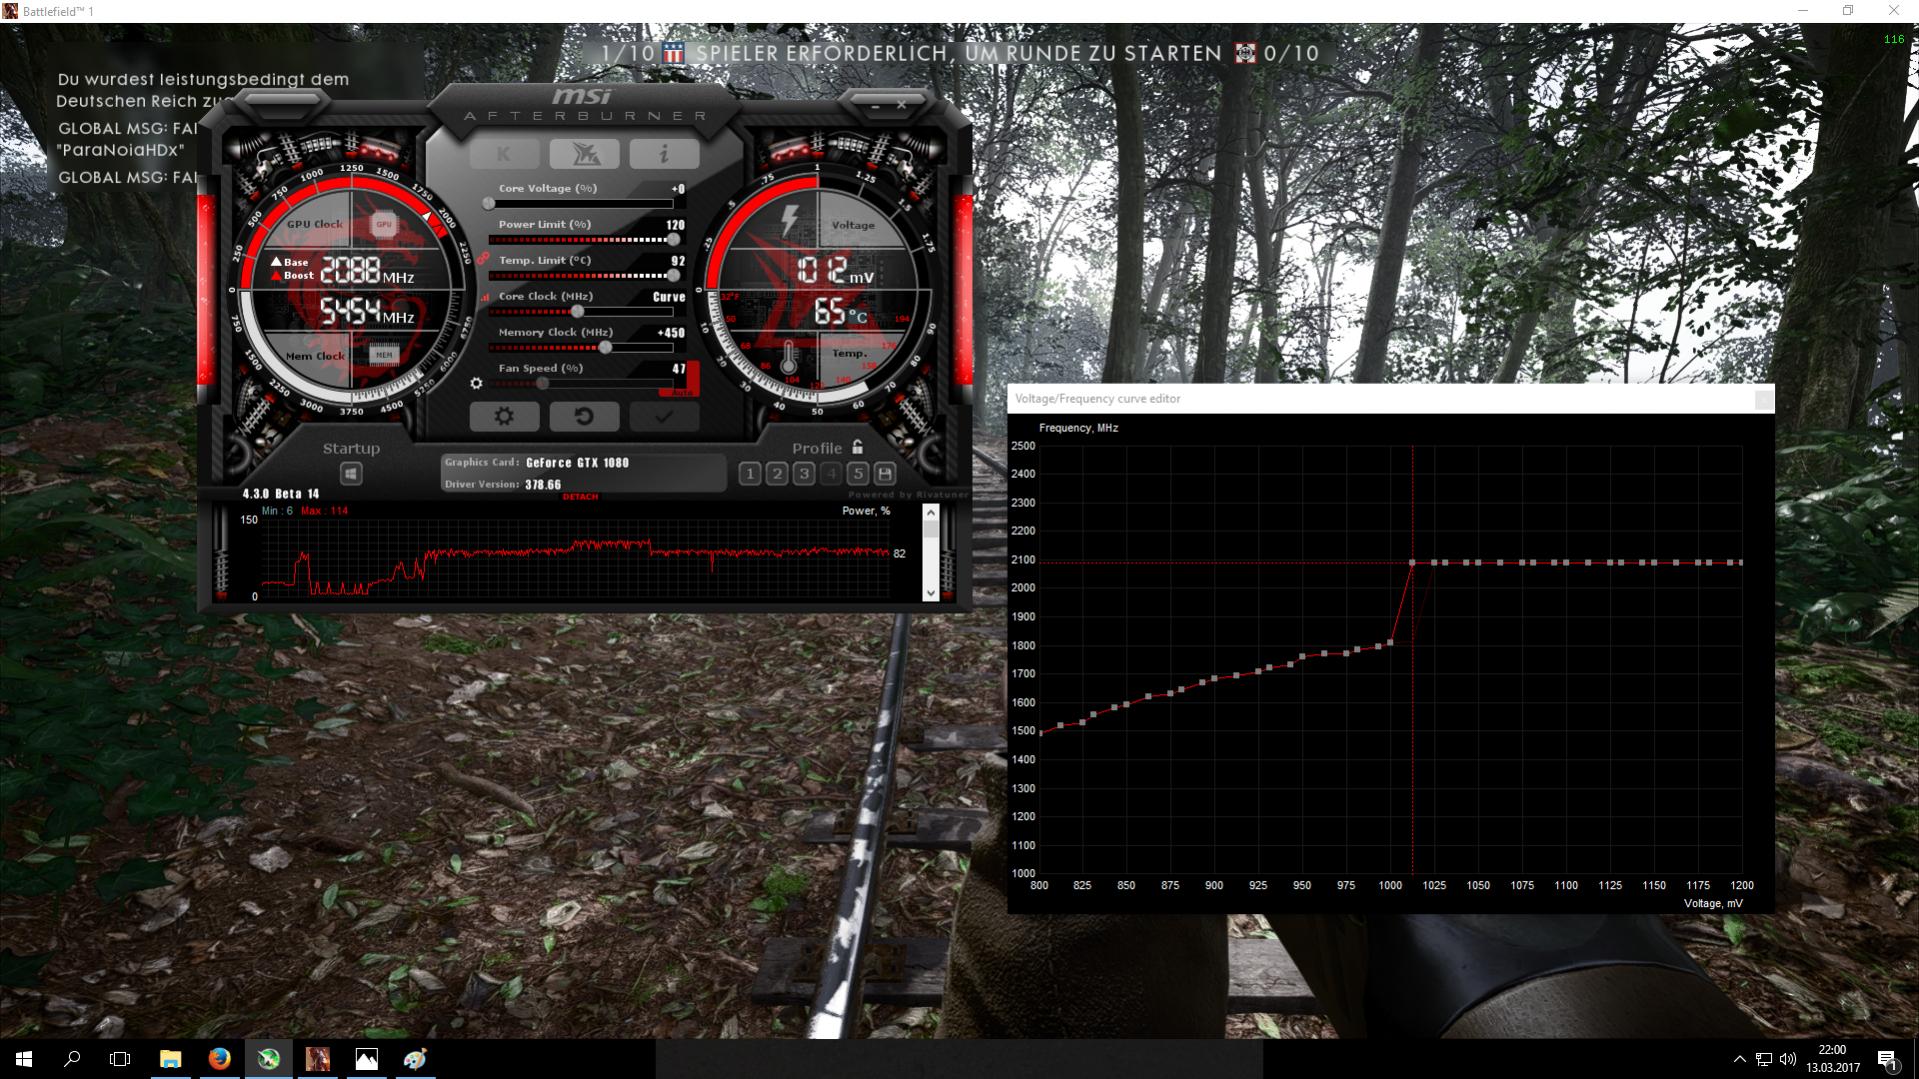This screenshot has width=1919, height=1079.
Task: Restore down the Battlefield 1 window
Action: 1848,11
